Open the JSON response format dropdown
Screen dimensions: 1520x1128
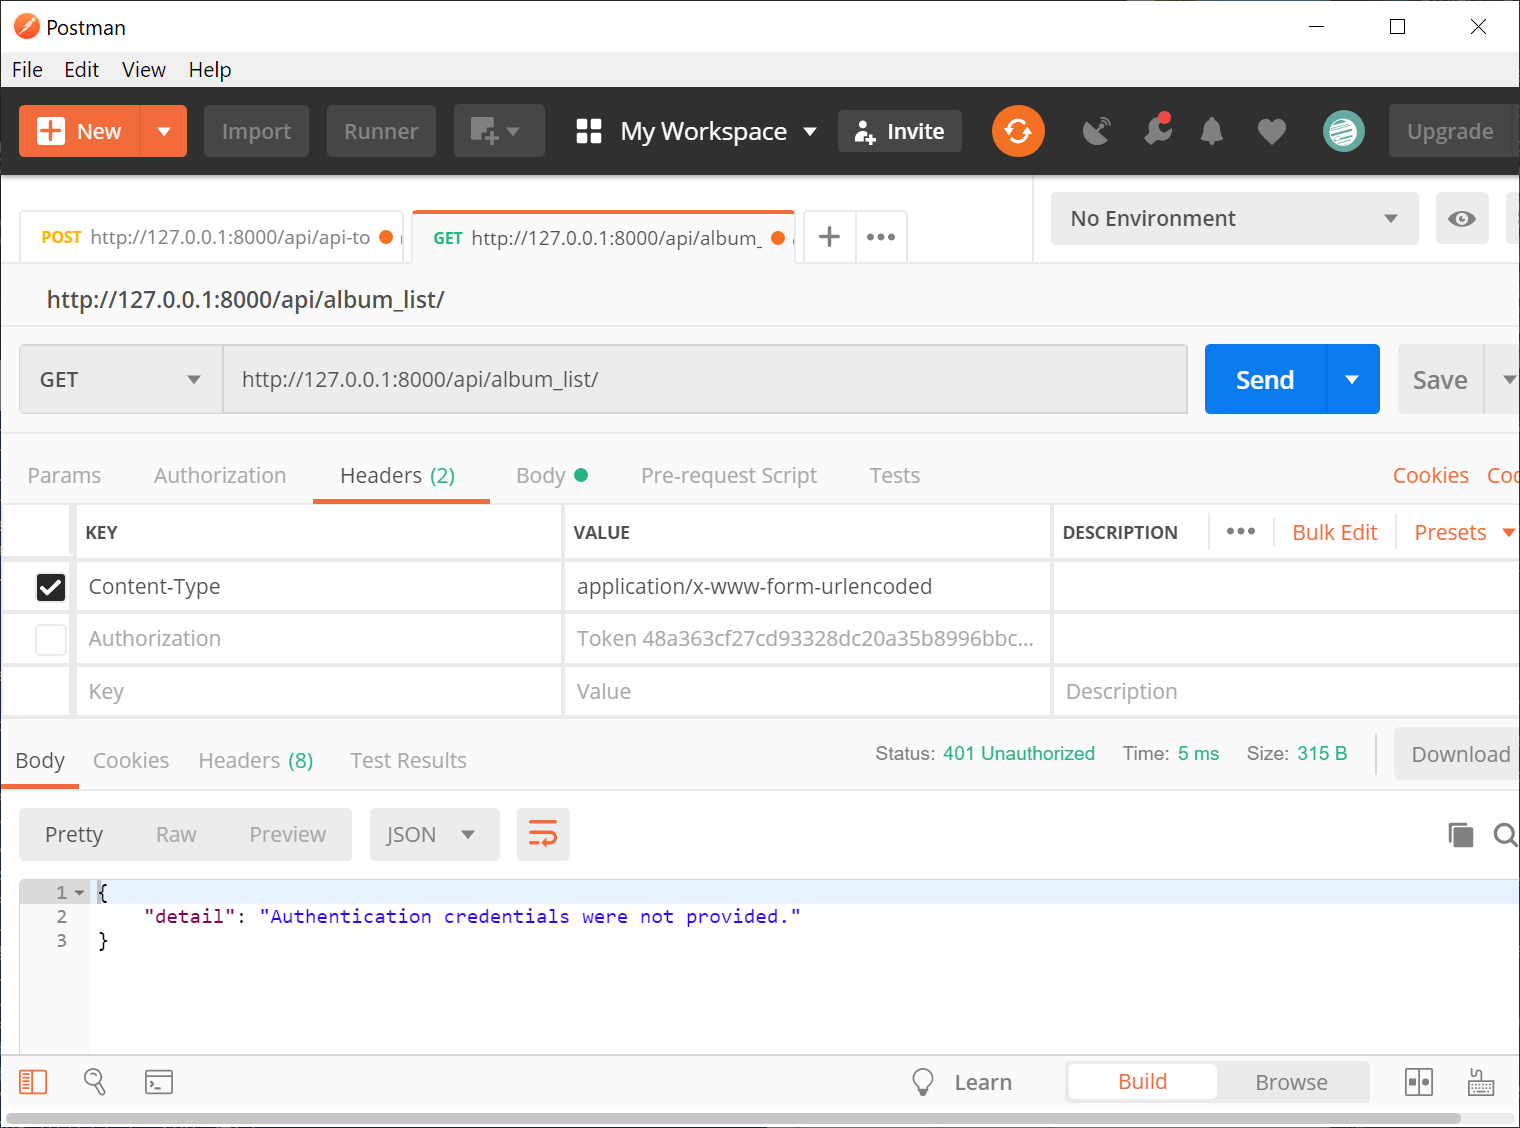[434, 834]
